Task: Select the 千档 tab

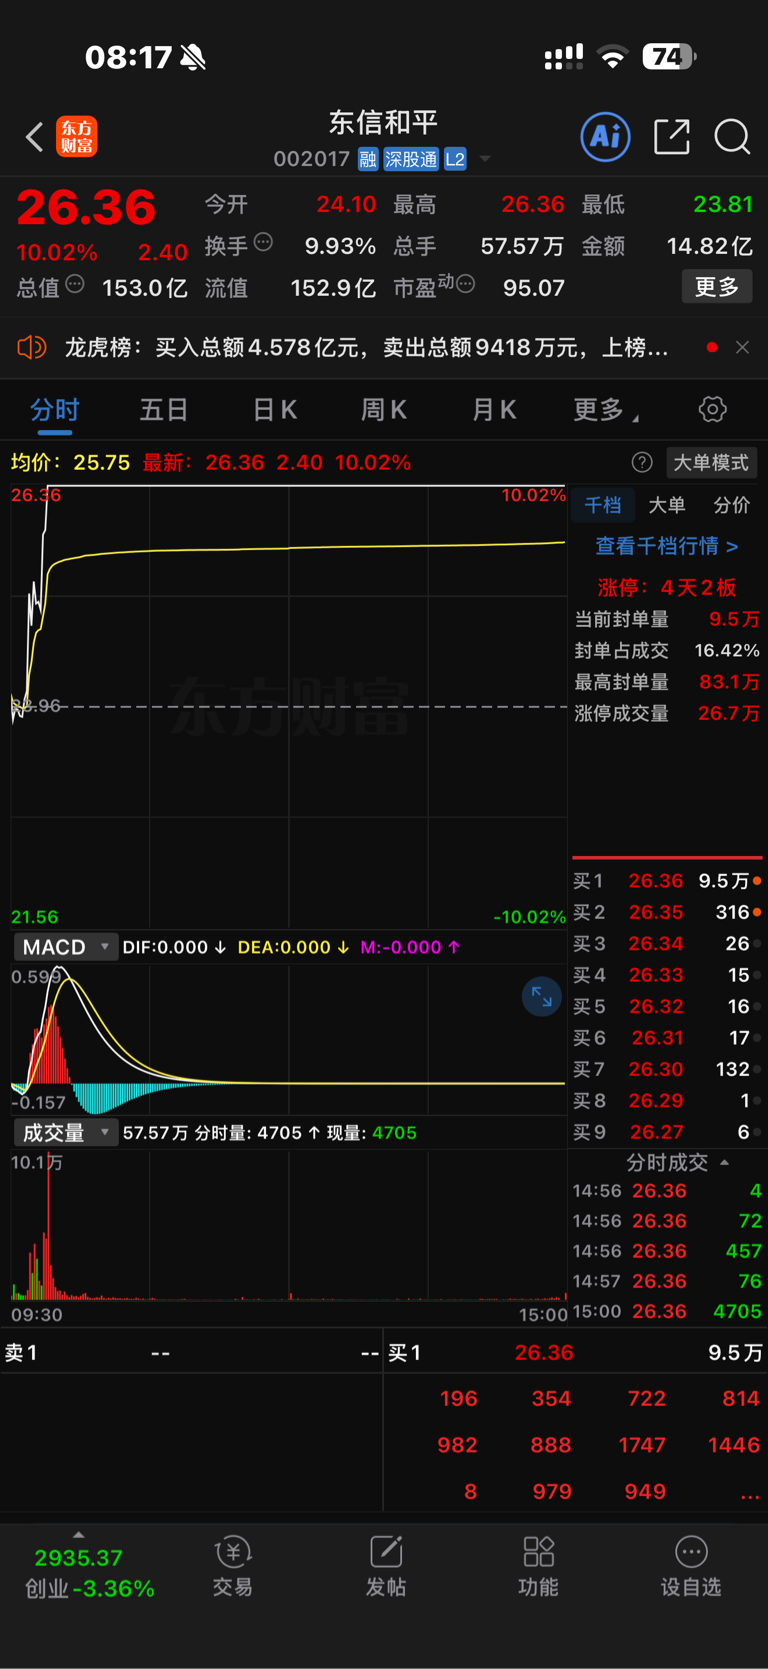Action: tap(603, 505)
